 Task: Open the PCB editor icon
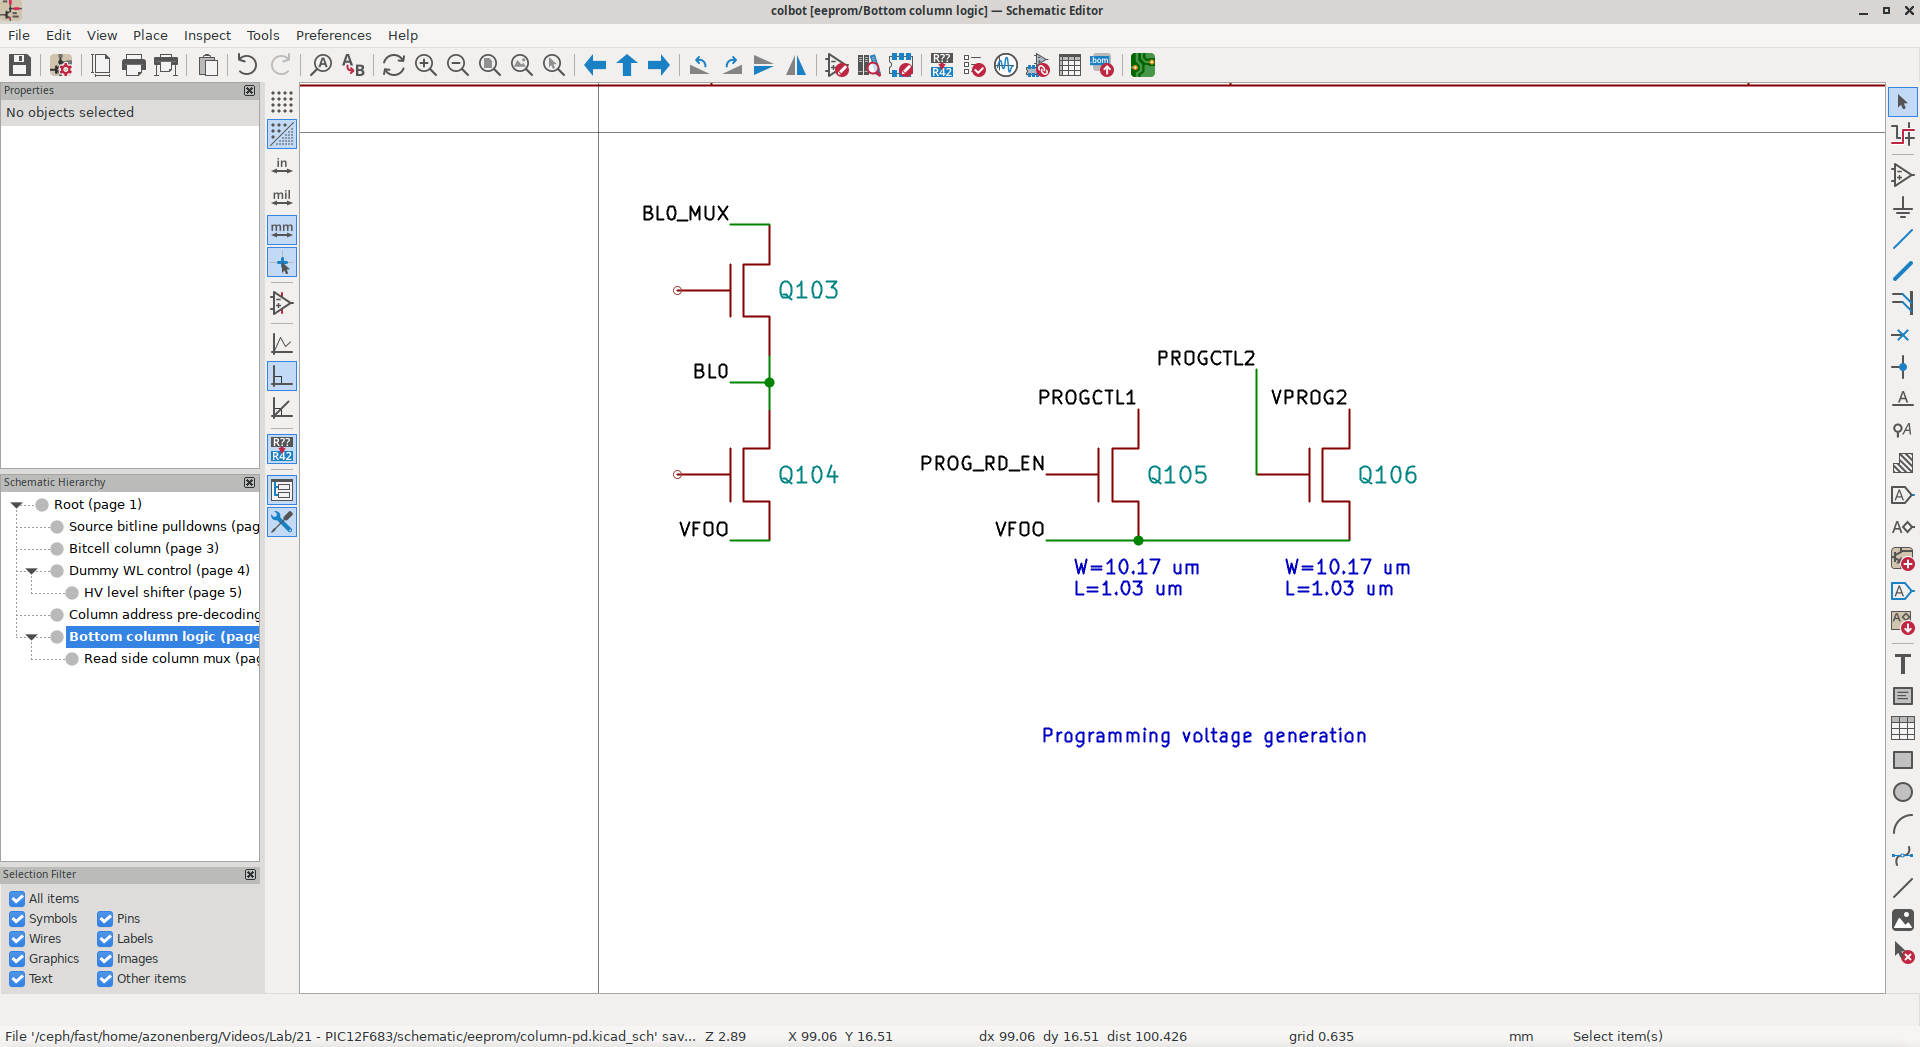tap(1142, 66)
